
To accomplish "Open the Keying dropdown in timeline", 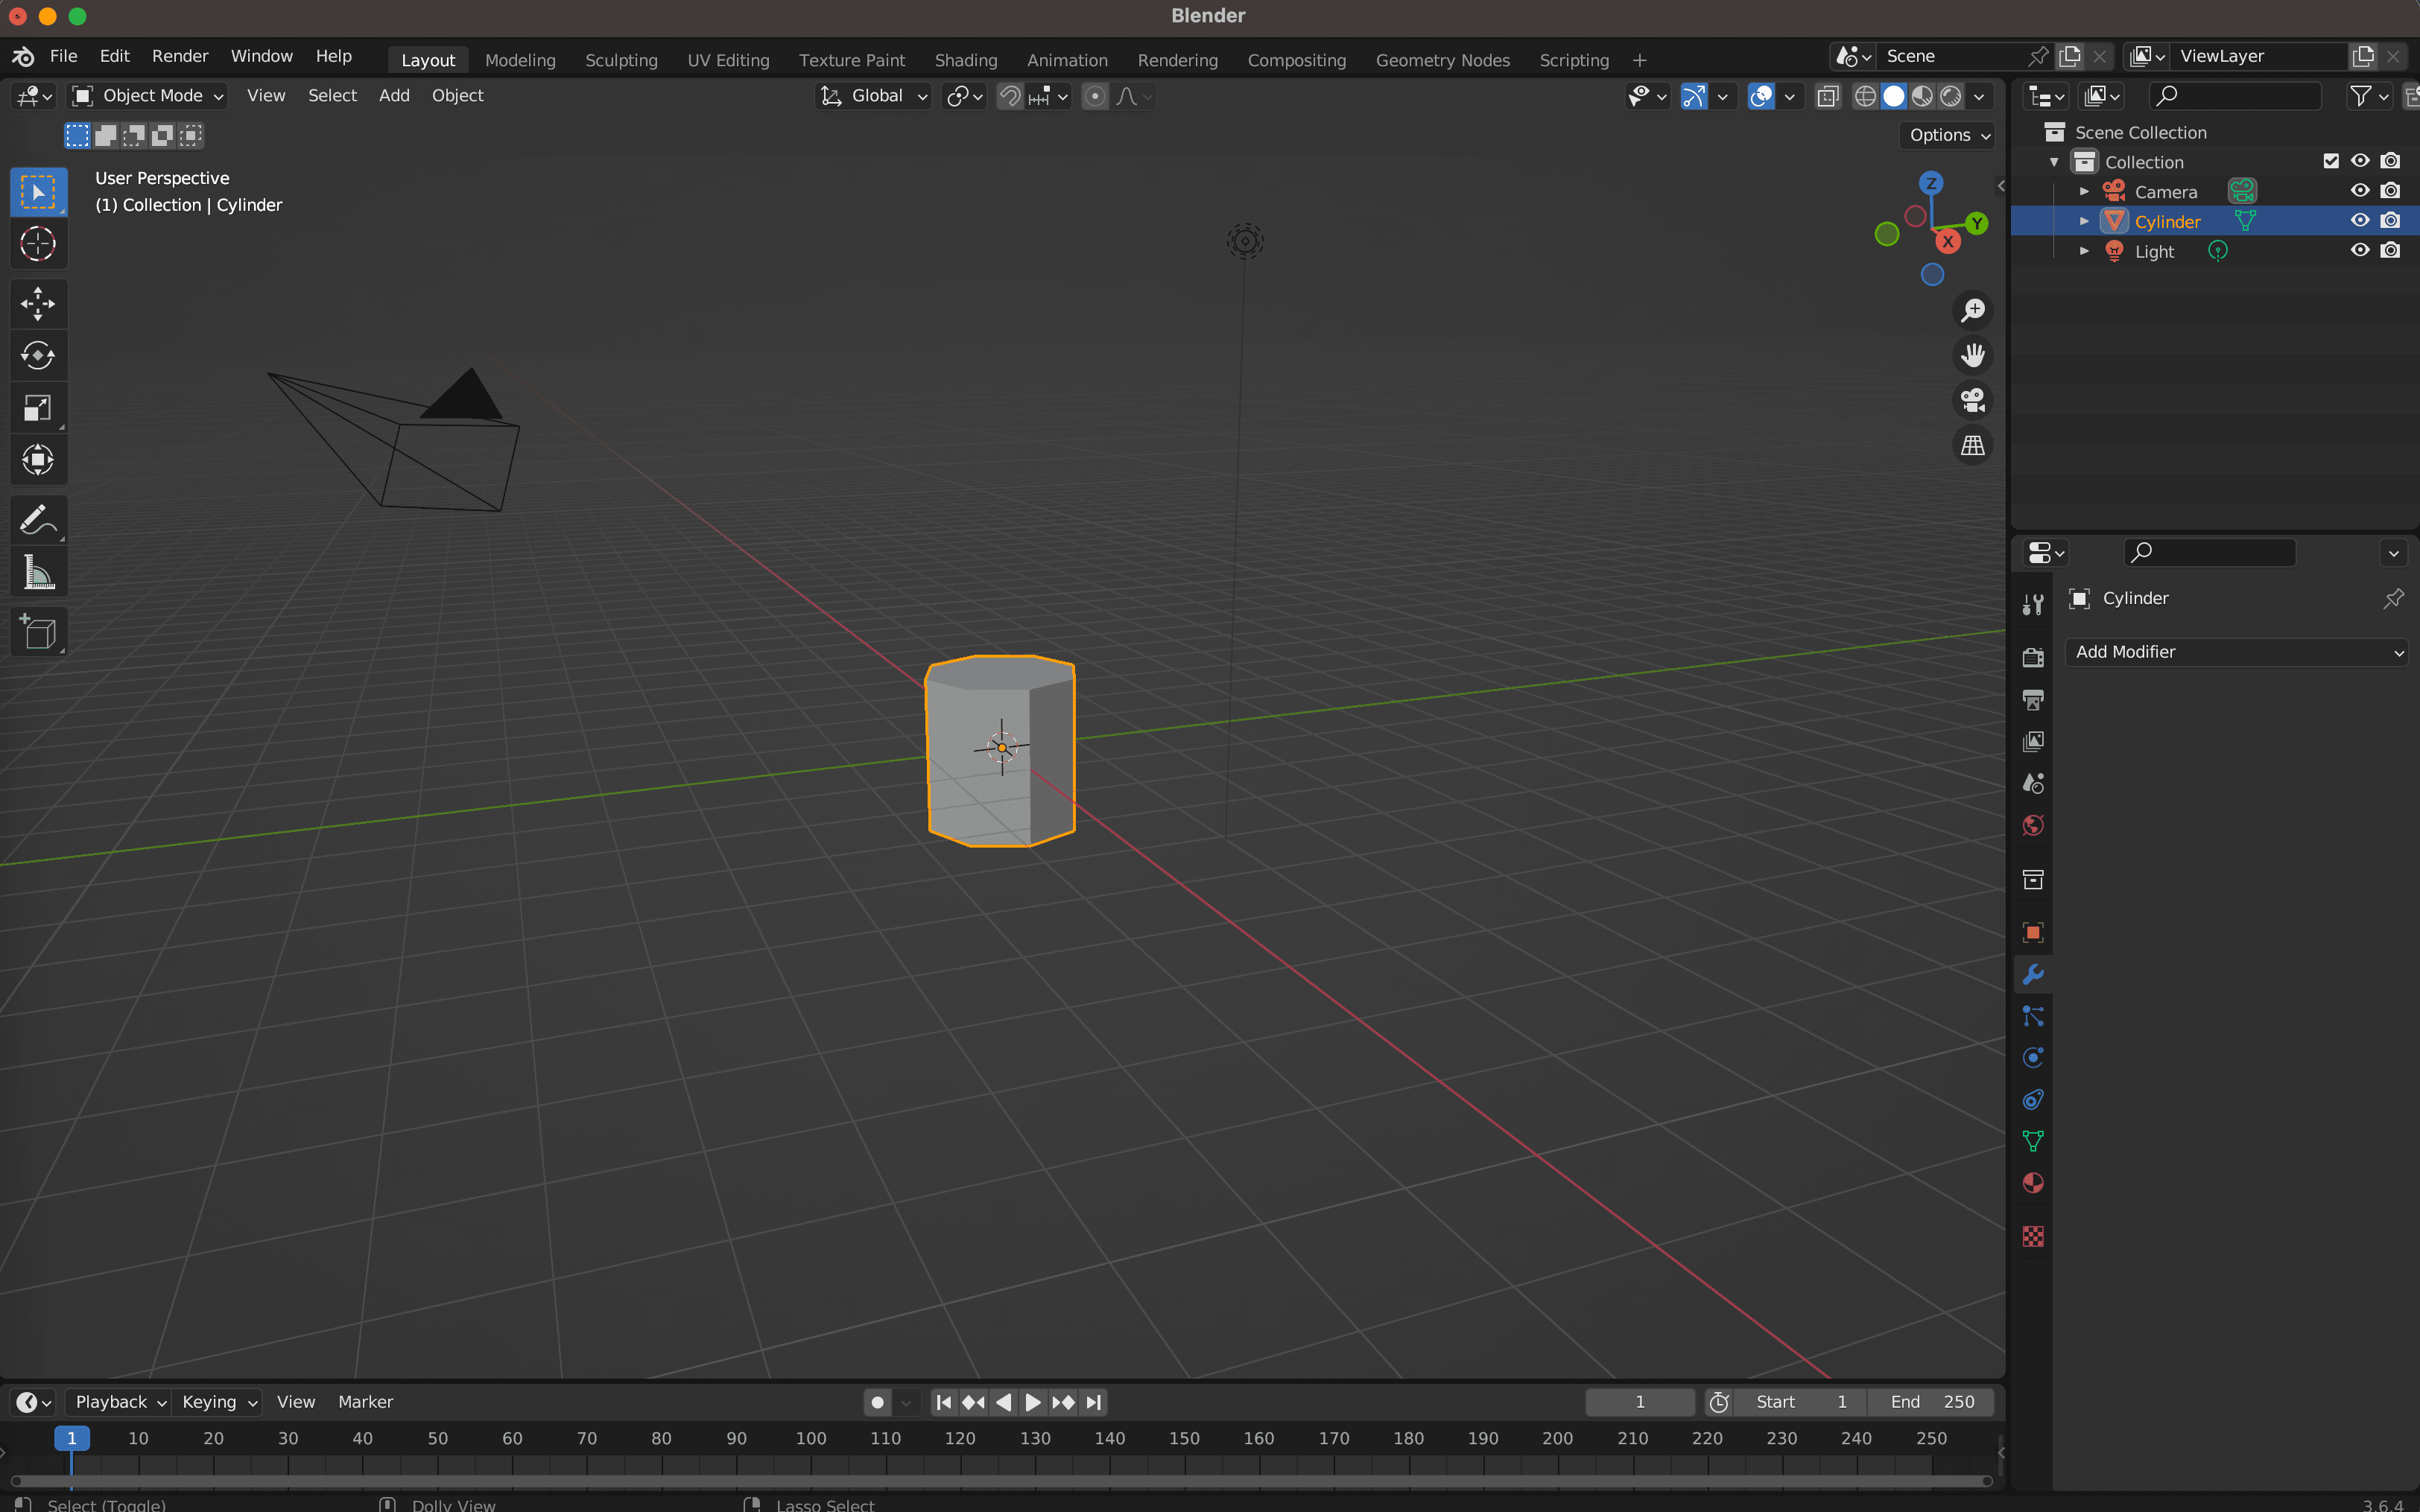I will pos(218,1402).
